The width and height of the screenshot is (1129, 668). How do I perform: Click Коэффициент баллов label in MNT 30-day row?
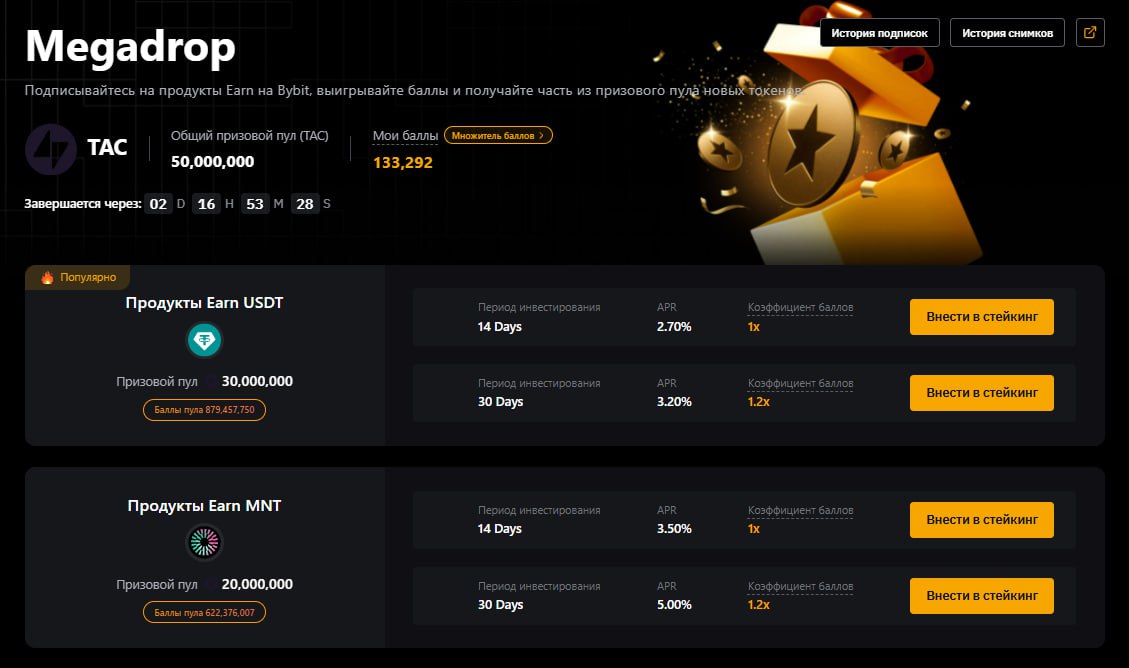800,587
